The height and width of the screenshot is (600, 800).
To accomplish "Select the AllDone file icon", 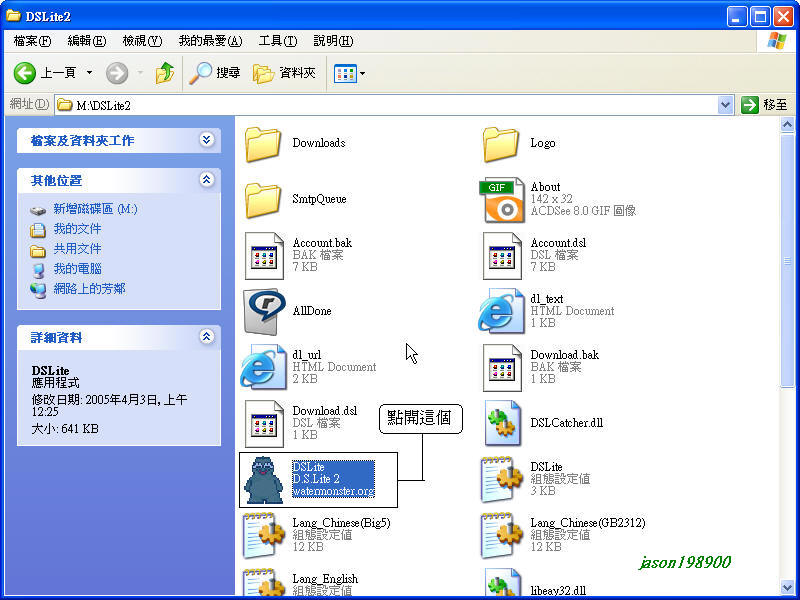I will point(264,312).
